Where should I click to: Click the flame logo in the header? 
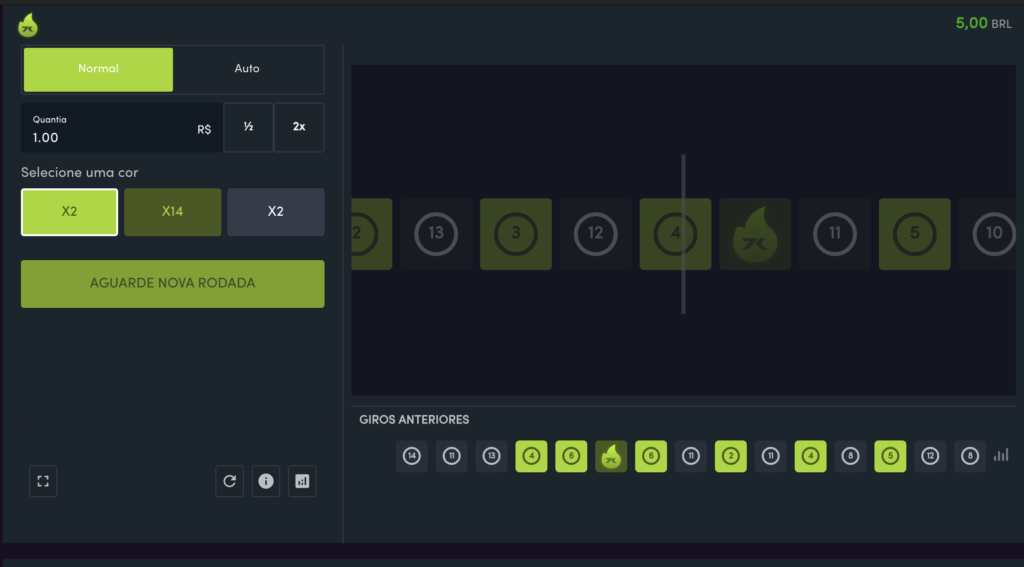(x=27, y=25)
